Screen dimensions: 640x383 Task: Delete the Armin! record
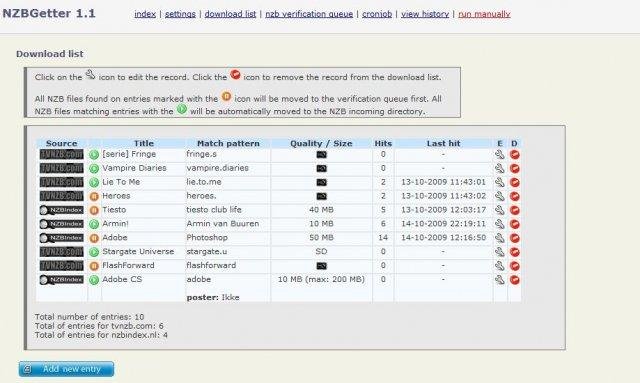515,224
